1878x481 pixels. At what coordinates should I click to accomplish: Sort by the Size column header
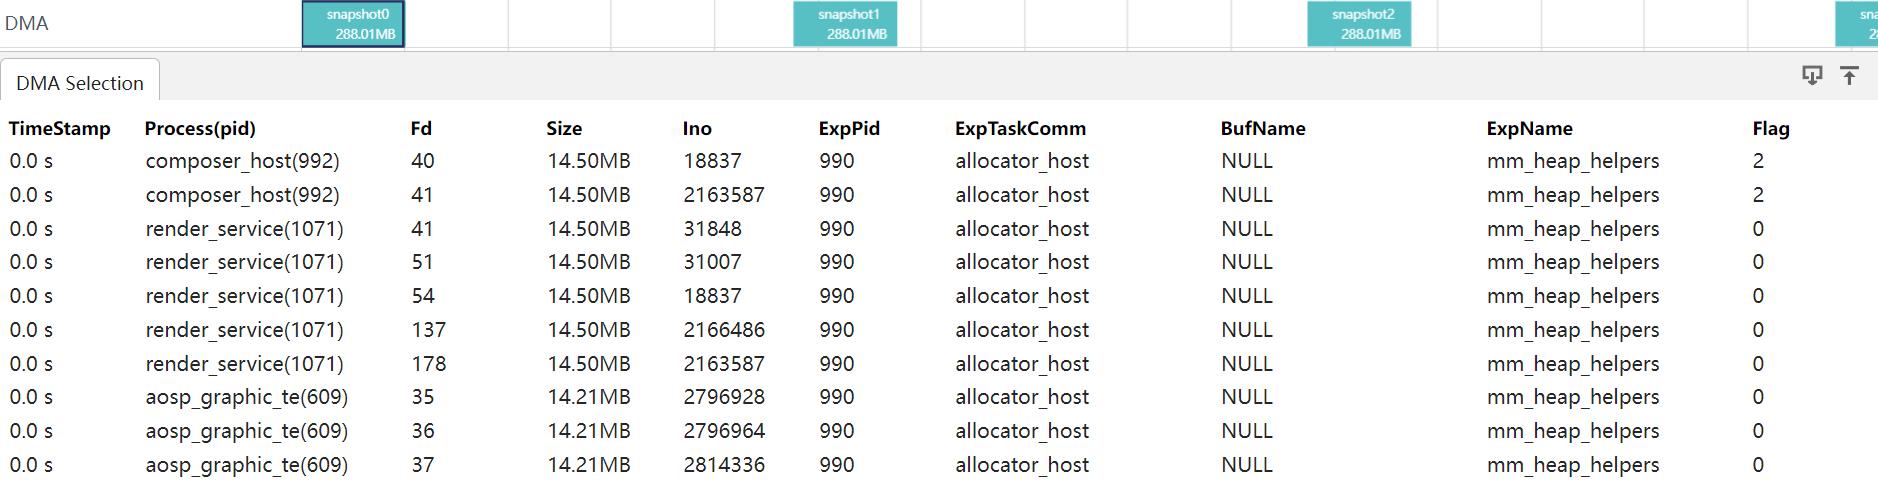coord(564,128)
